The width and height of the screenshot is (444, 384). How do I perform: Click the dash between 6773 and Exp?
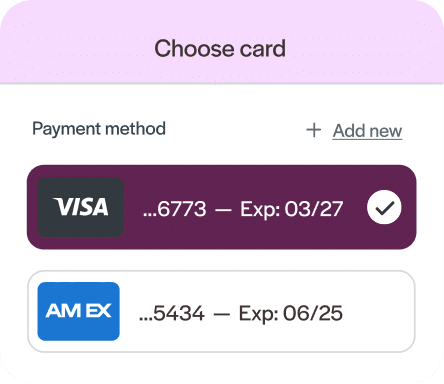223,210
